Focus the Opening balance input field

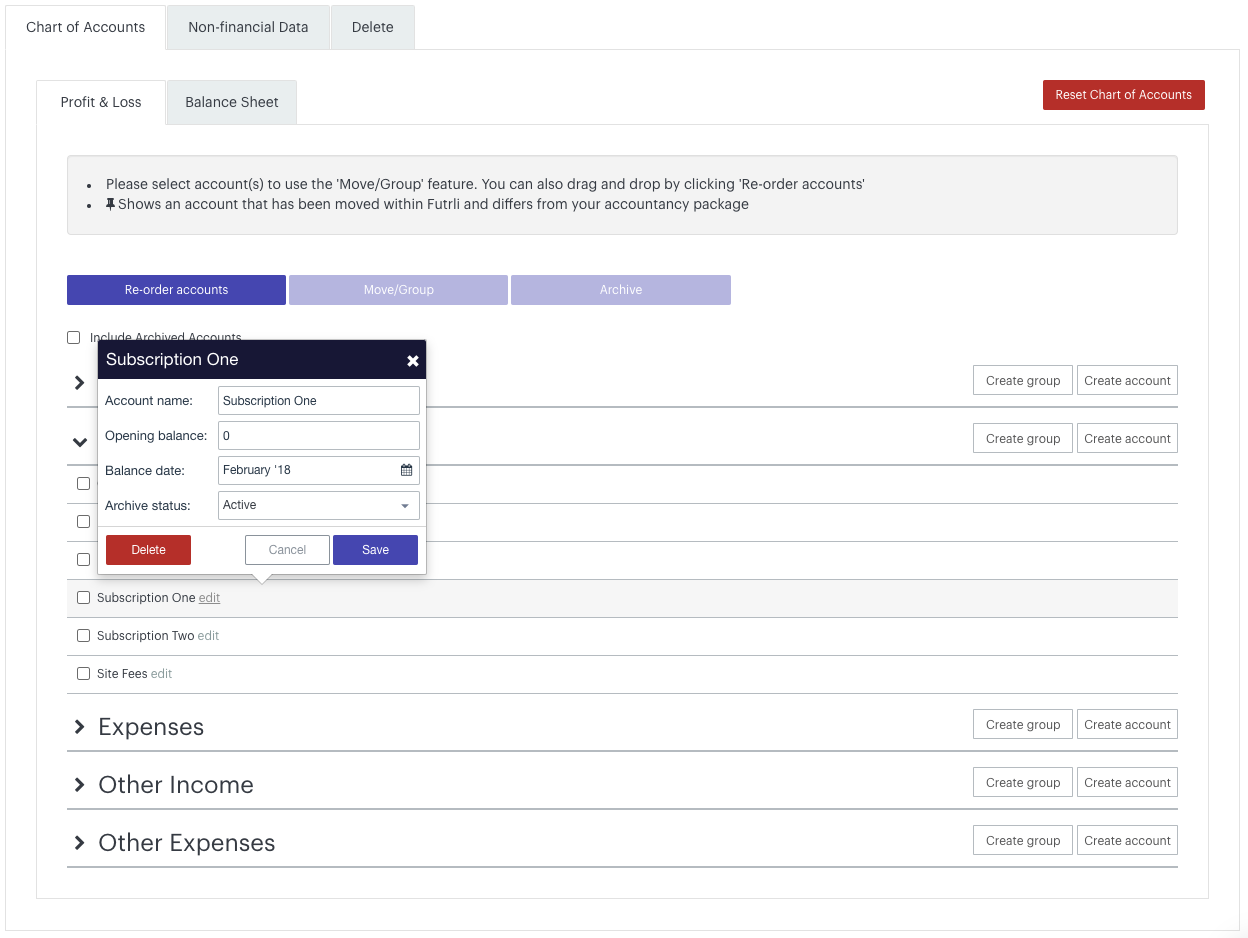tap(319, 436)
